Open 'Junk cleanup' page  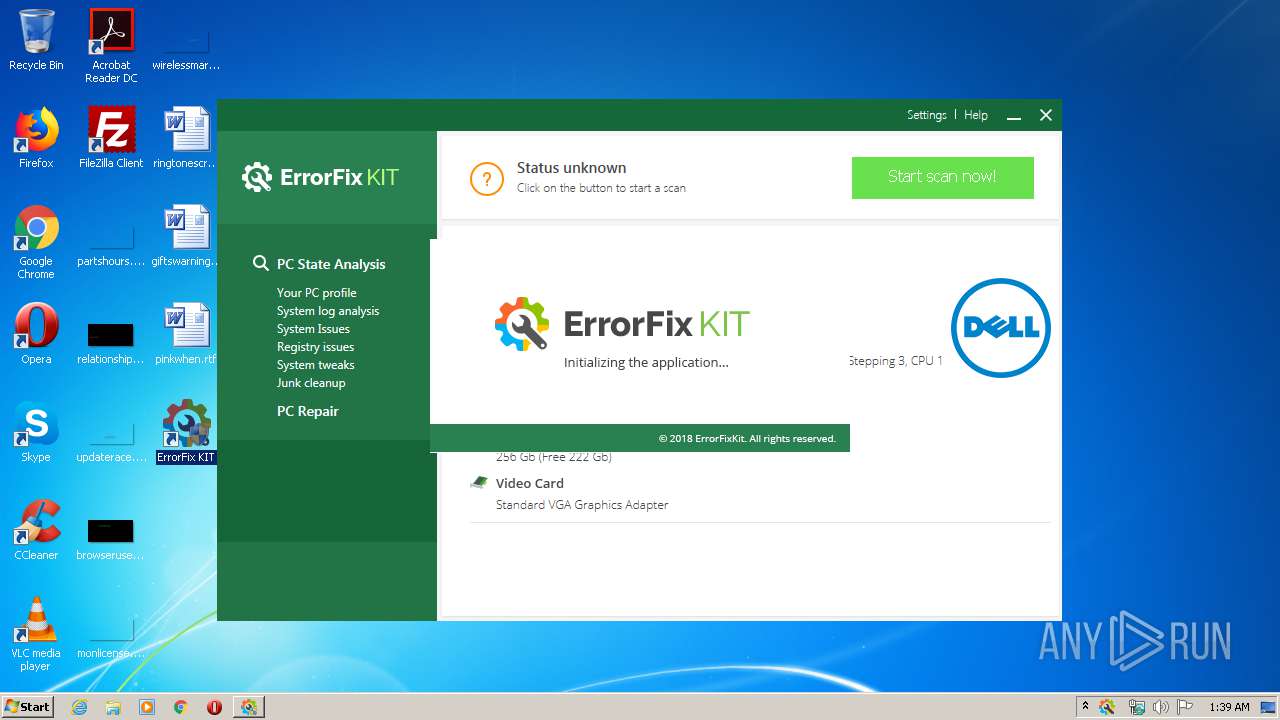[x=311, y=383]
